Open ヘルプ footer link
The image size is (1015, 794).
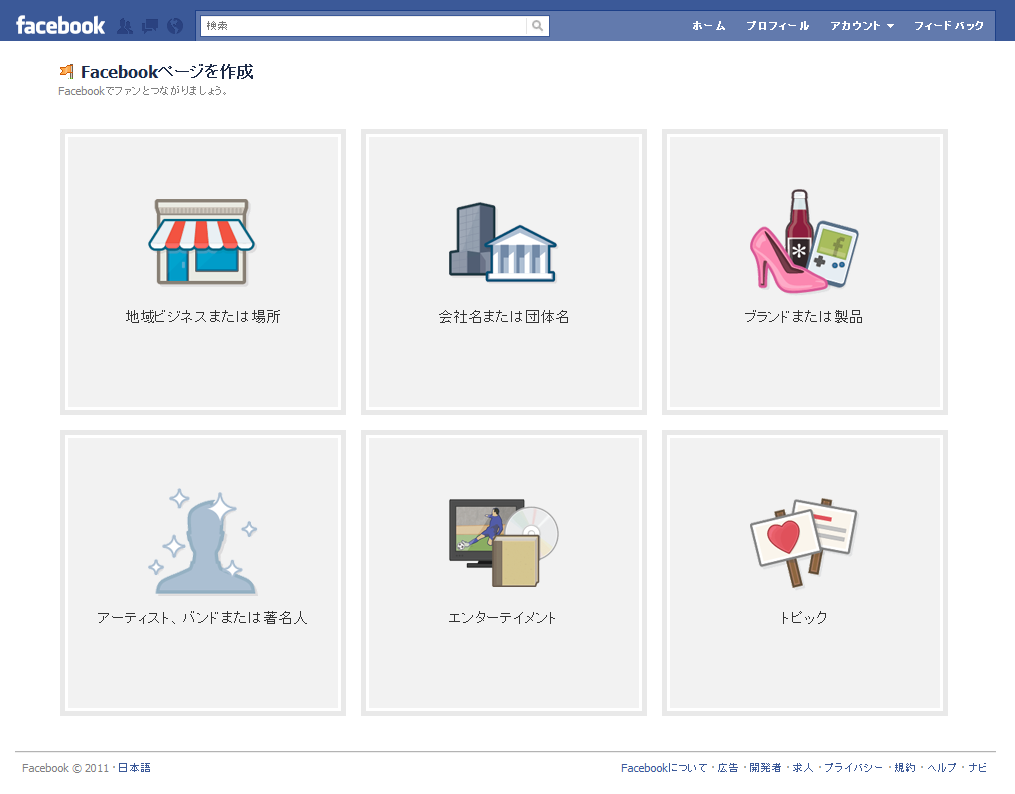(x=942, y=768)
